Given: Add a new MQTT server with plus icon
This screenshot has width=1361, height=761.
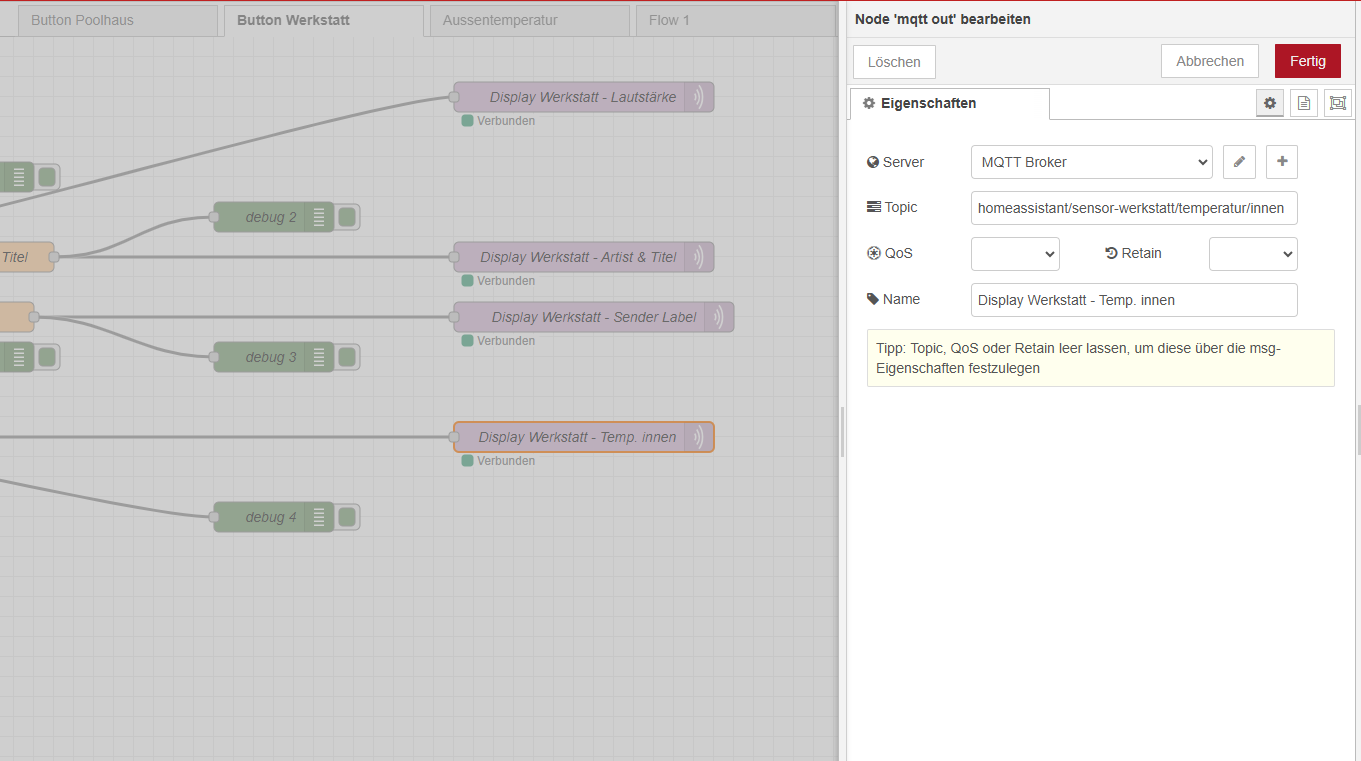Looking at the screenshot, I should point(1282,162).
